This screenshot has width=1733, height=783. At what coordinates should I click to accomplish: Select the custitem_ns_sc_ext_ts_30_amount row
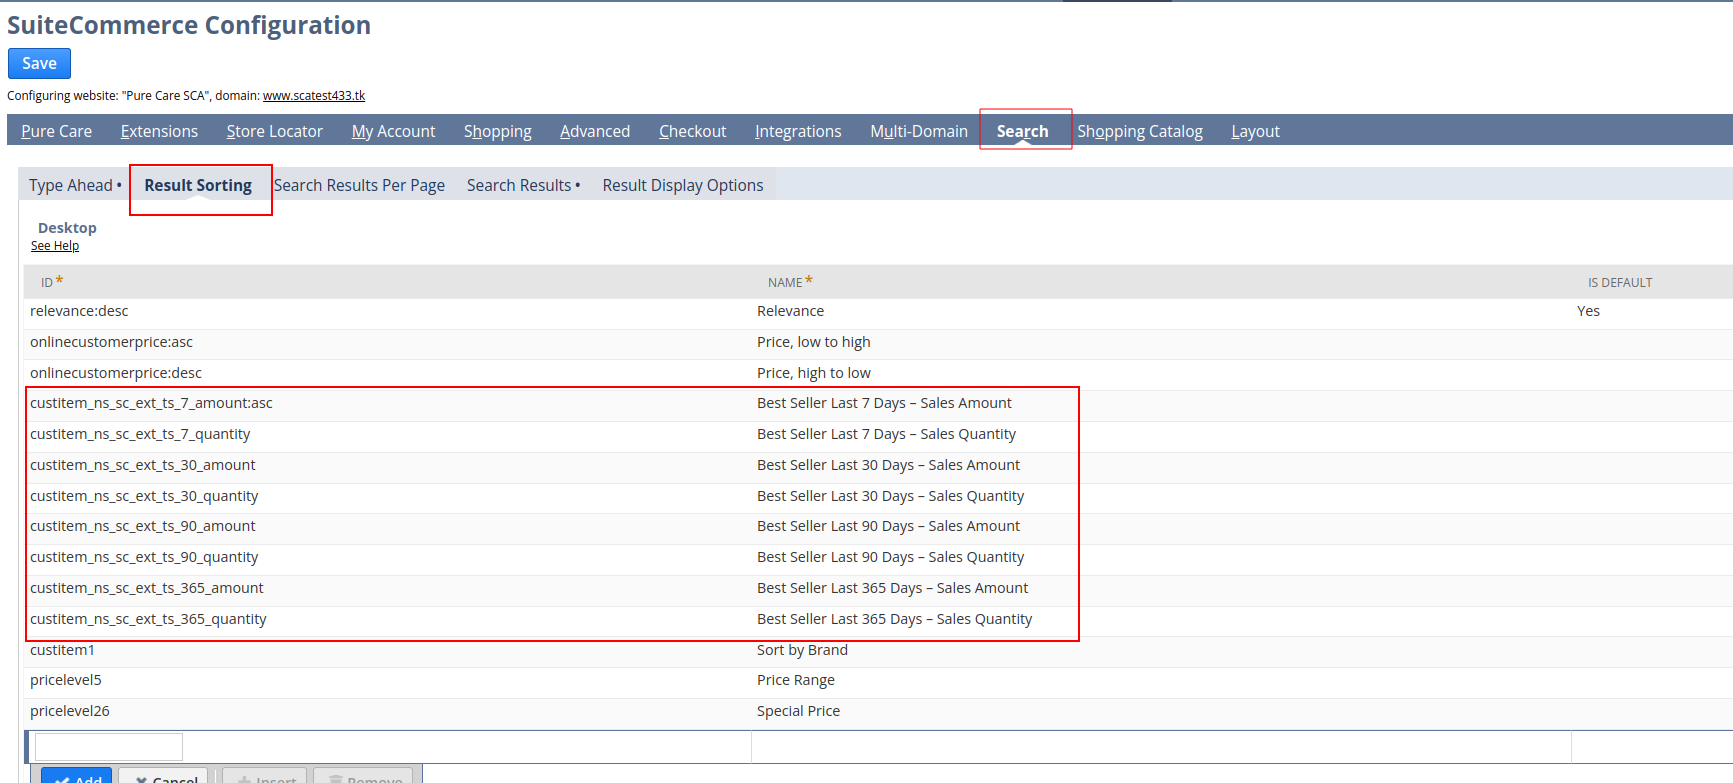[143, 465]
